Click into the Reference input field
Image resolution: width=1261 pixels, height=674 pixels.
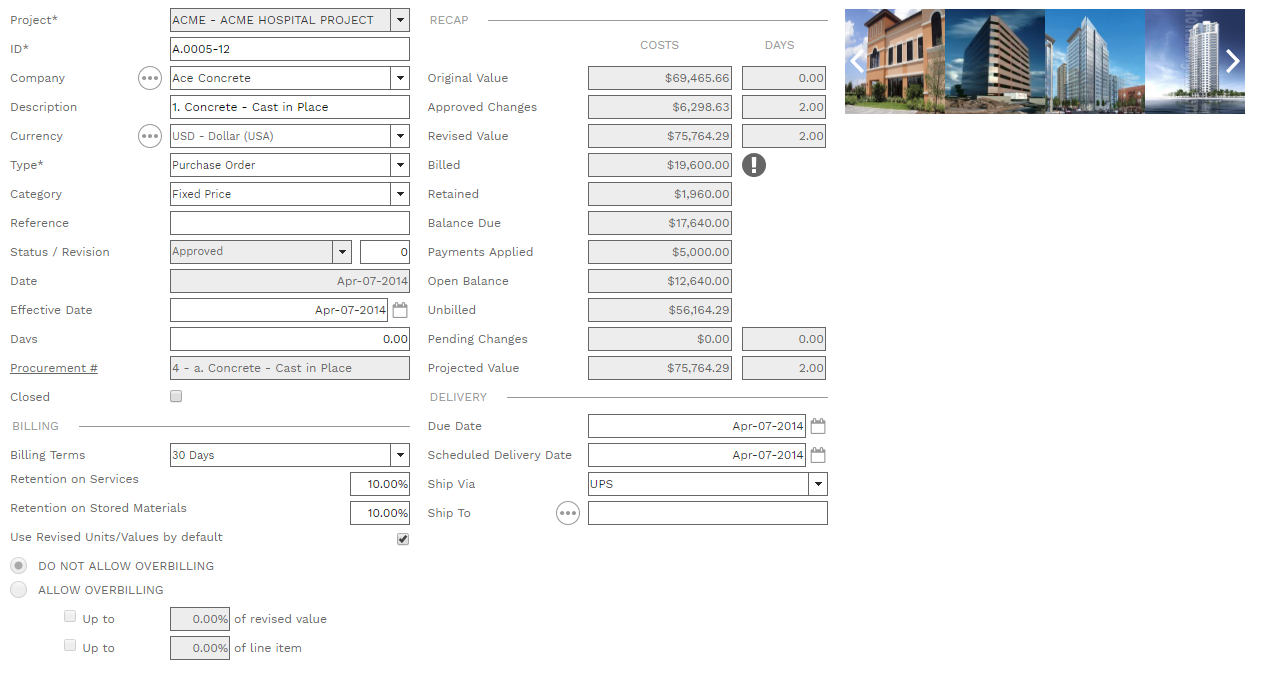(x=290, y=223)
